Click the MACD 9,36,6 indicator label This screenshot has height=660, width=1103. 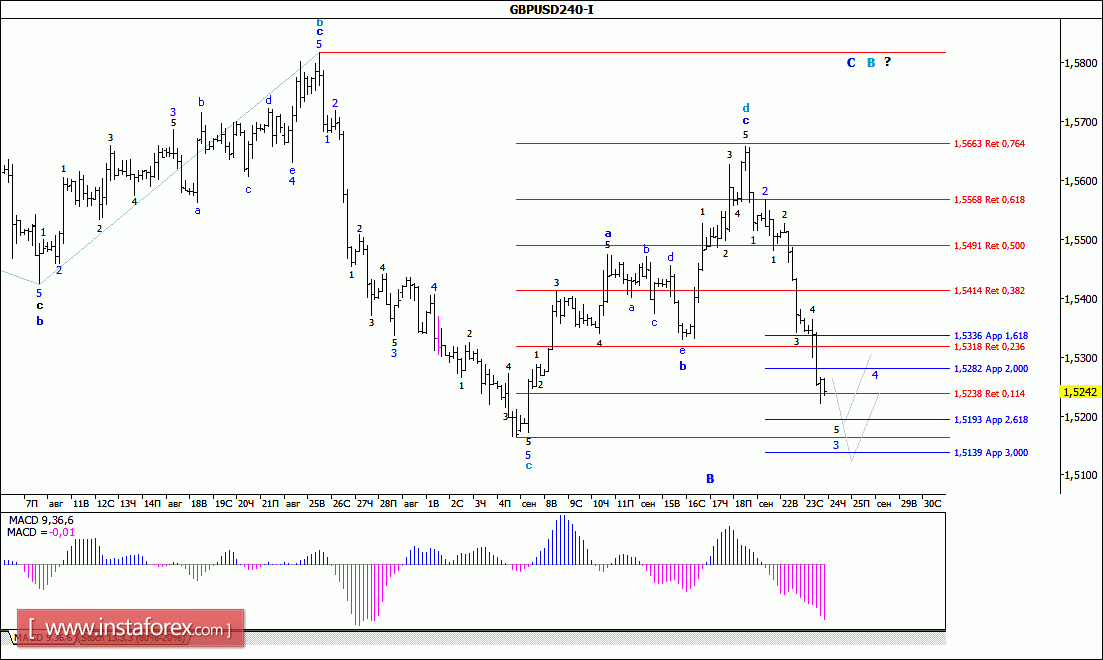(x=40, y=521)
